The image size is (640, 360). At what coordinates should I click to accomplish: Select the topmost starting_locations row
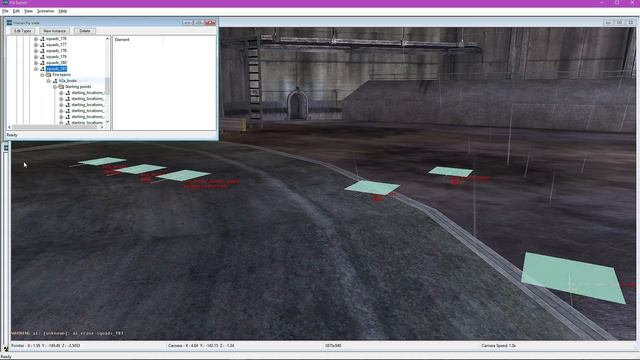pos(87,93)
